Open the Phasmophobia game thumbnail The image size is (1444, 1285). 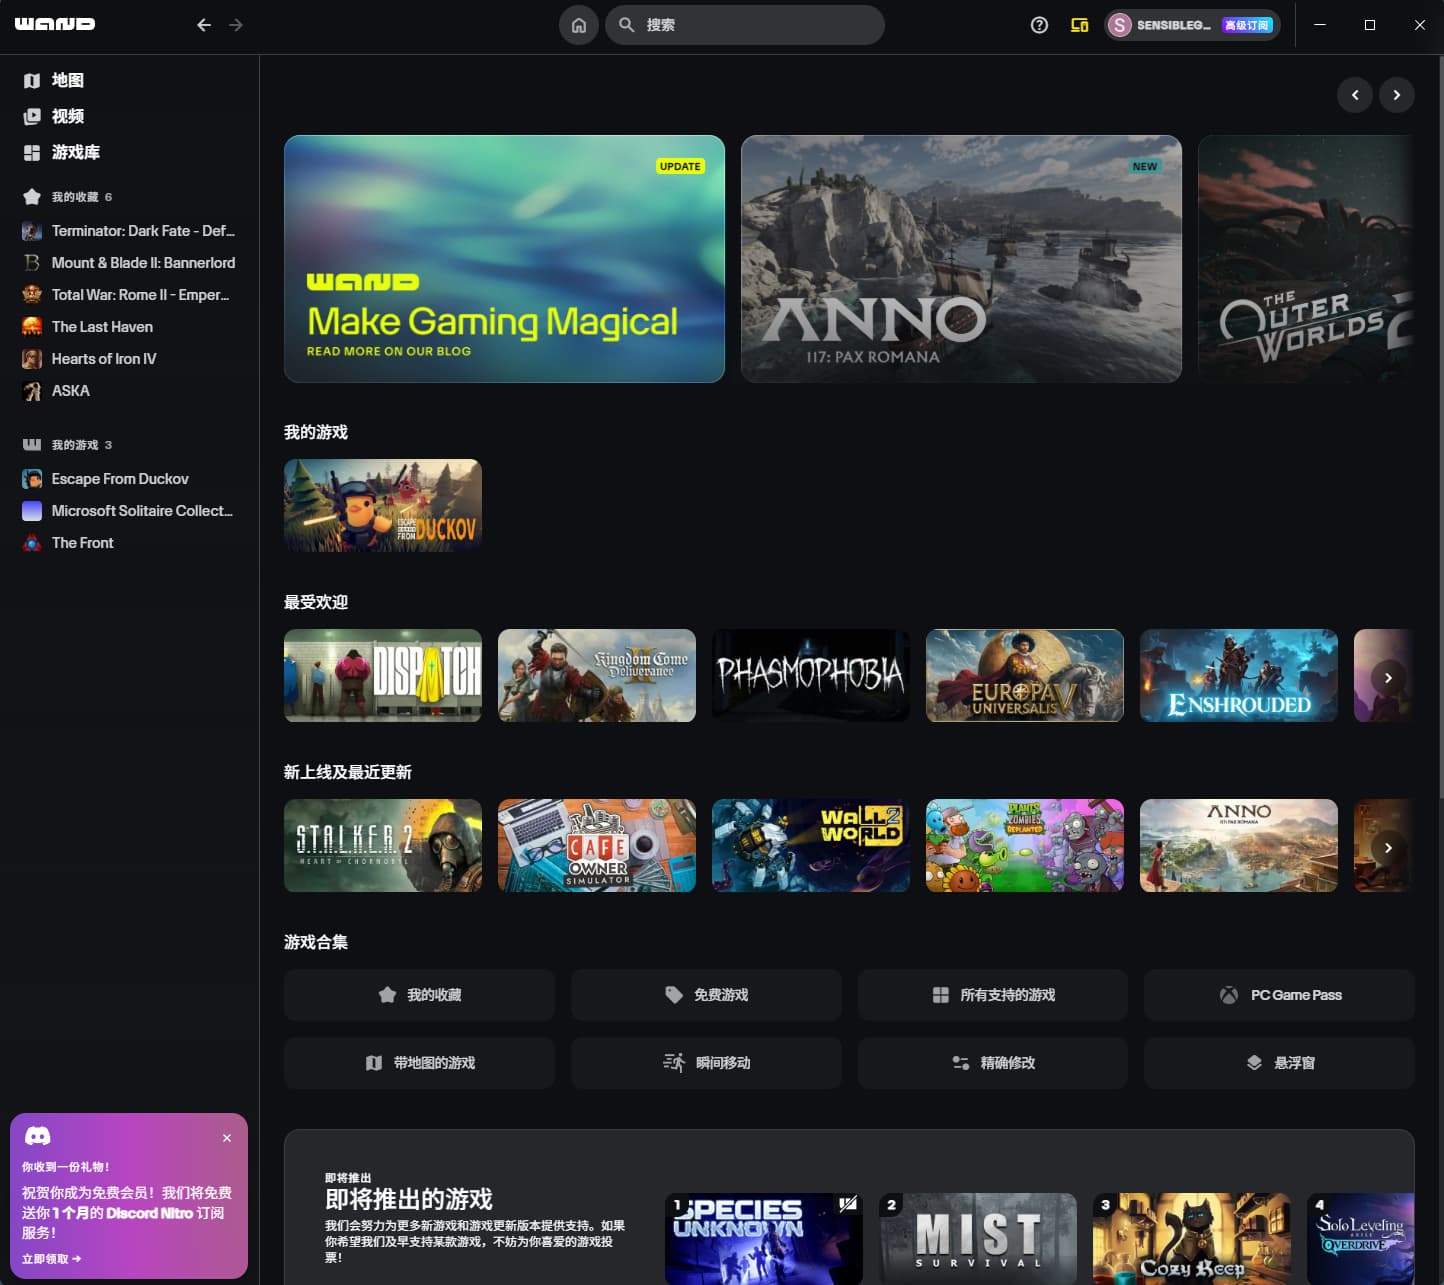pyautogui.click(x=810, y=675)
